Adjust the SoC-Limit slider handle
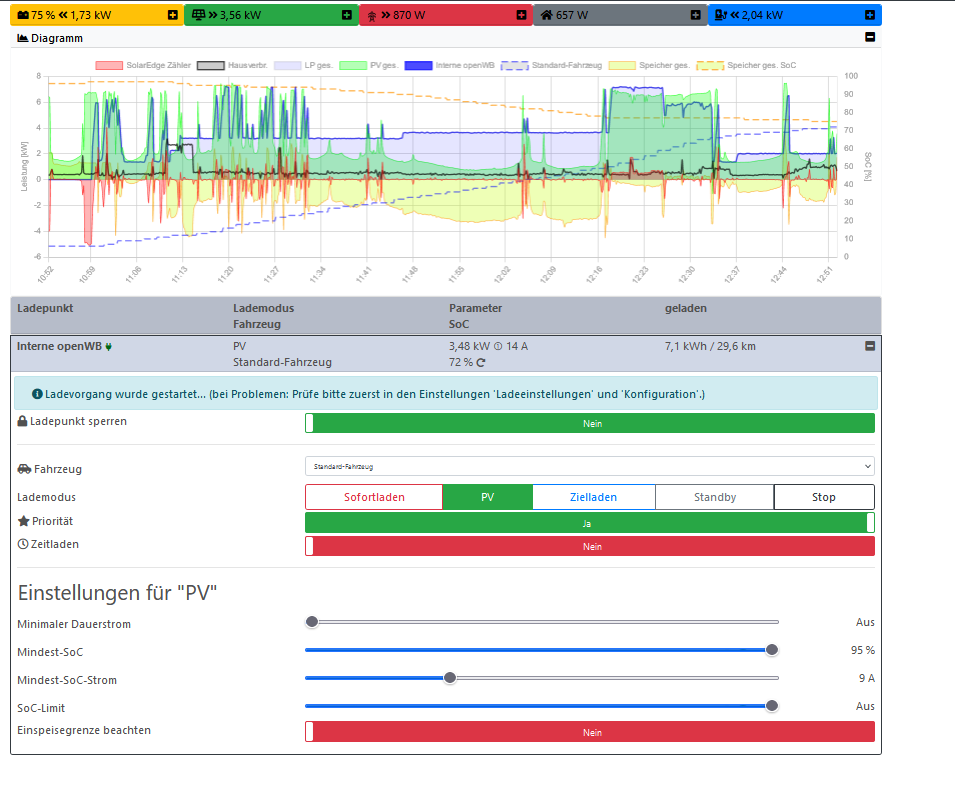 [772, 706]
